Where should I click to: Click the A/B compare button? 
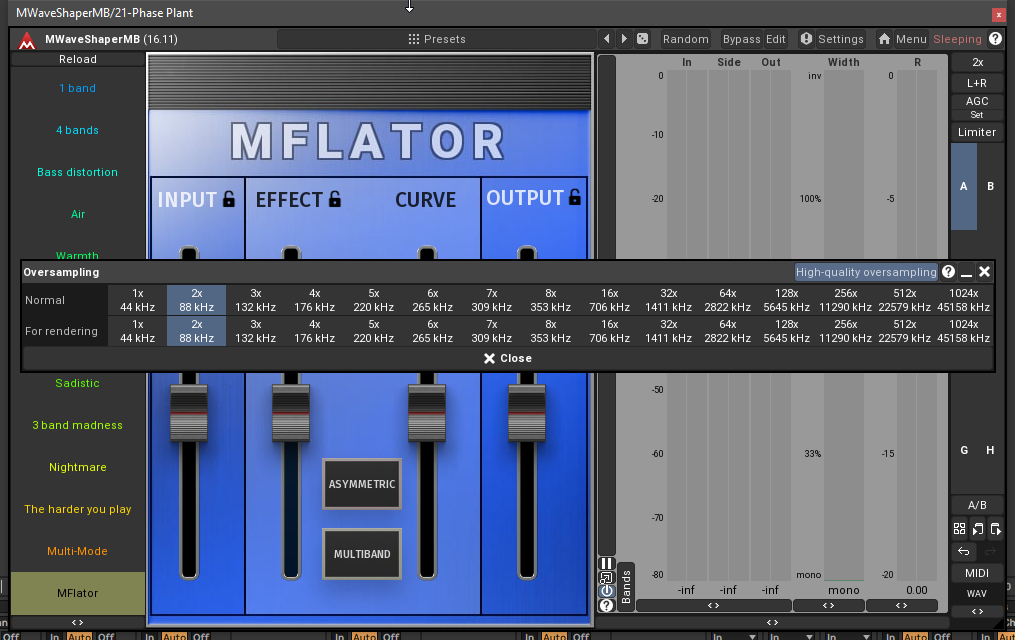coord(977,505)
